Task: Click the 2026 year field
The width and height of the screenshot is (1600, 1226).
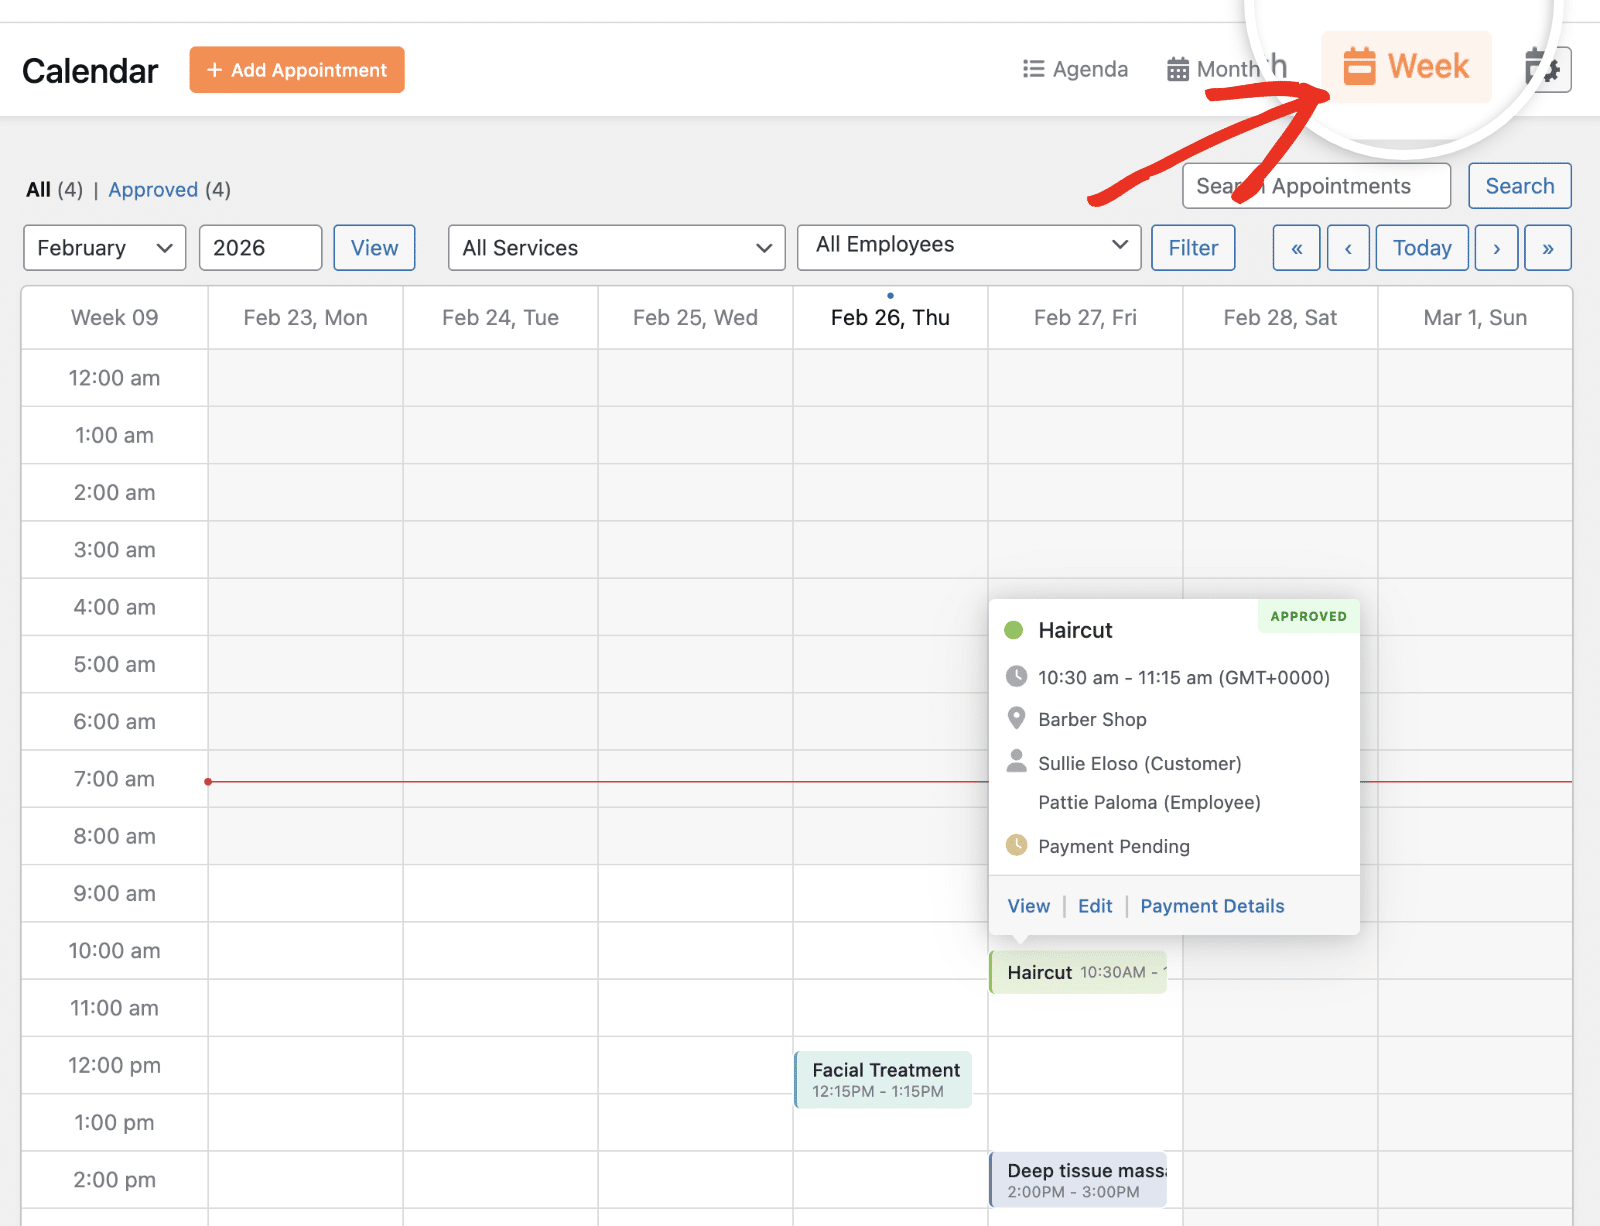Action: click(260, 248)
